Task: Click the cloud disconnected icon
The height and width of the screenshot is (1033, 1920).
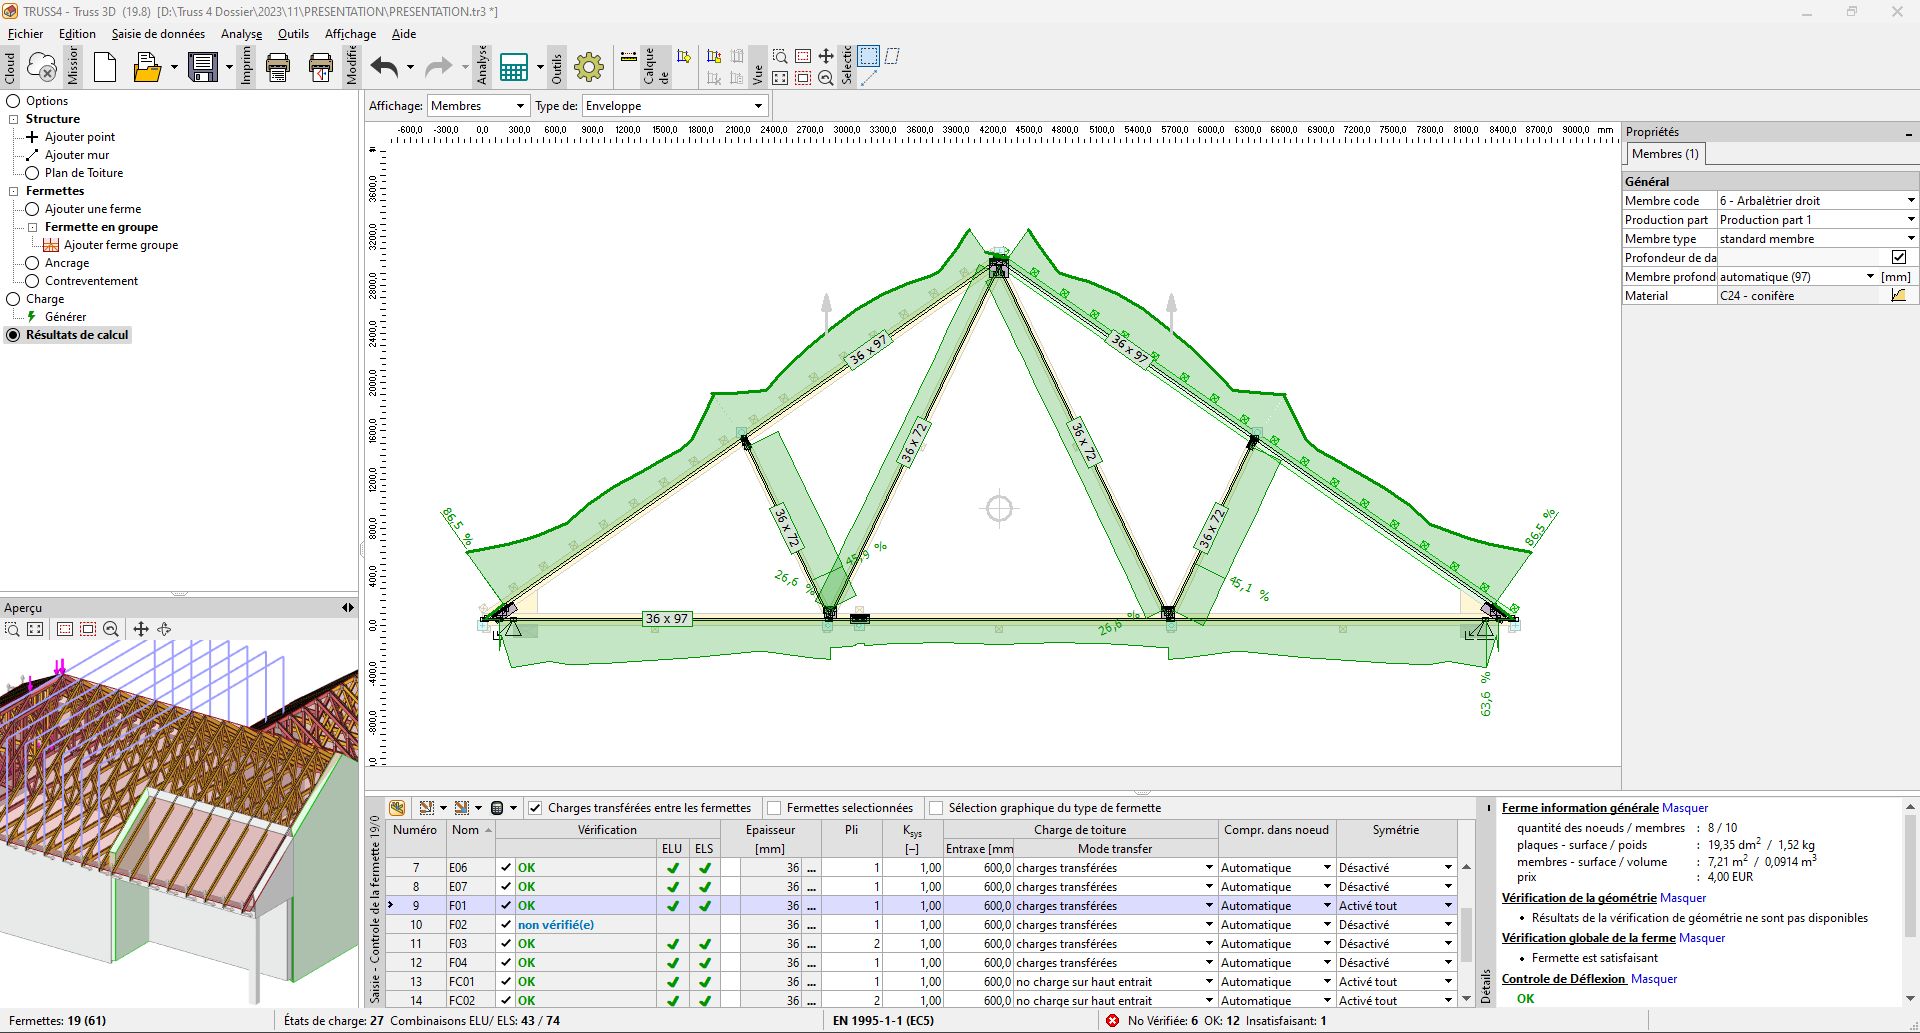Action: point(42,67)
